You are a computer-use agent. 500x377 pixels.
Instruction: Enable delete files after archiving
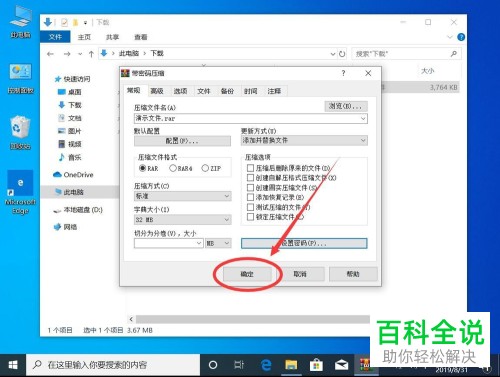click(x=250, y=168)
